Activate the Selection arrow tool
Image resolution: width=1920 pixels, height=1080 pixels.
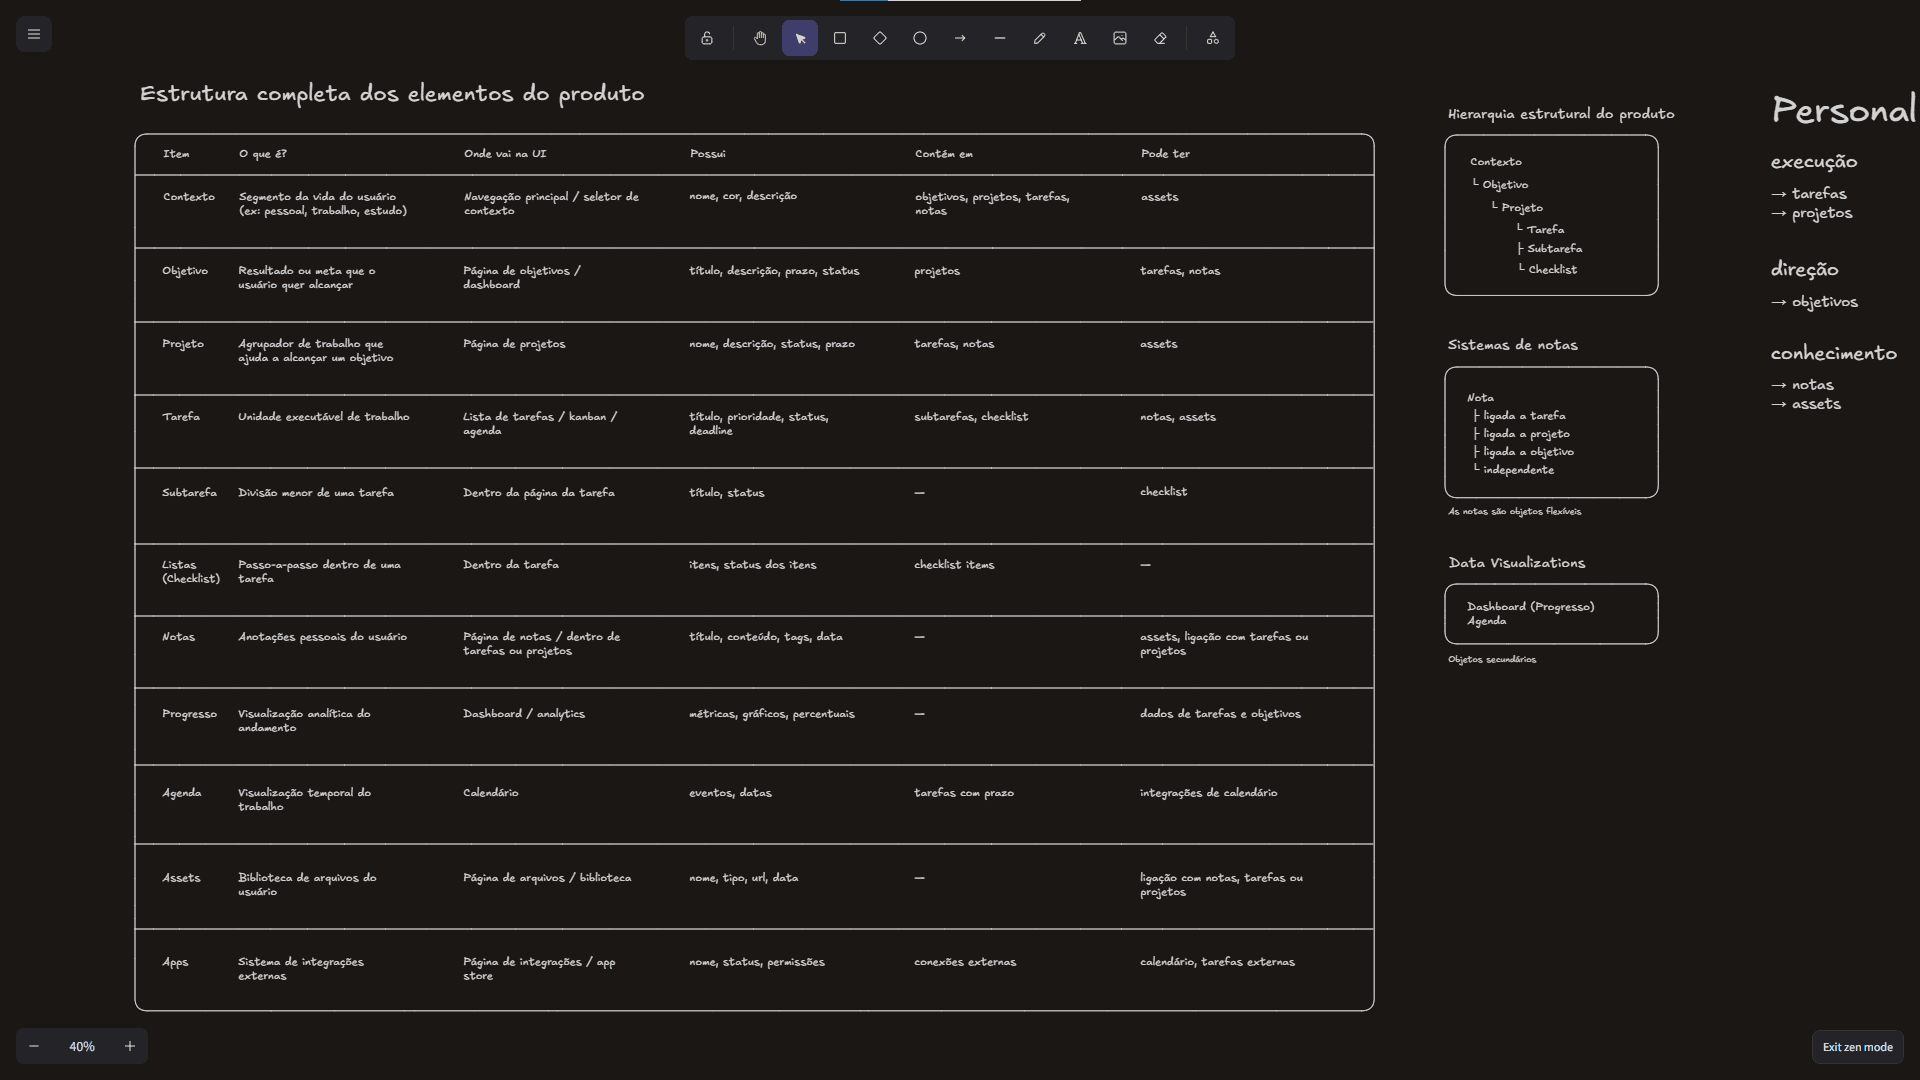800,38
